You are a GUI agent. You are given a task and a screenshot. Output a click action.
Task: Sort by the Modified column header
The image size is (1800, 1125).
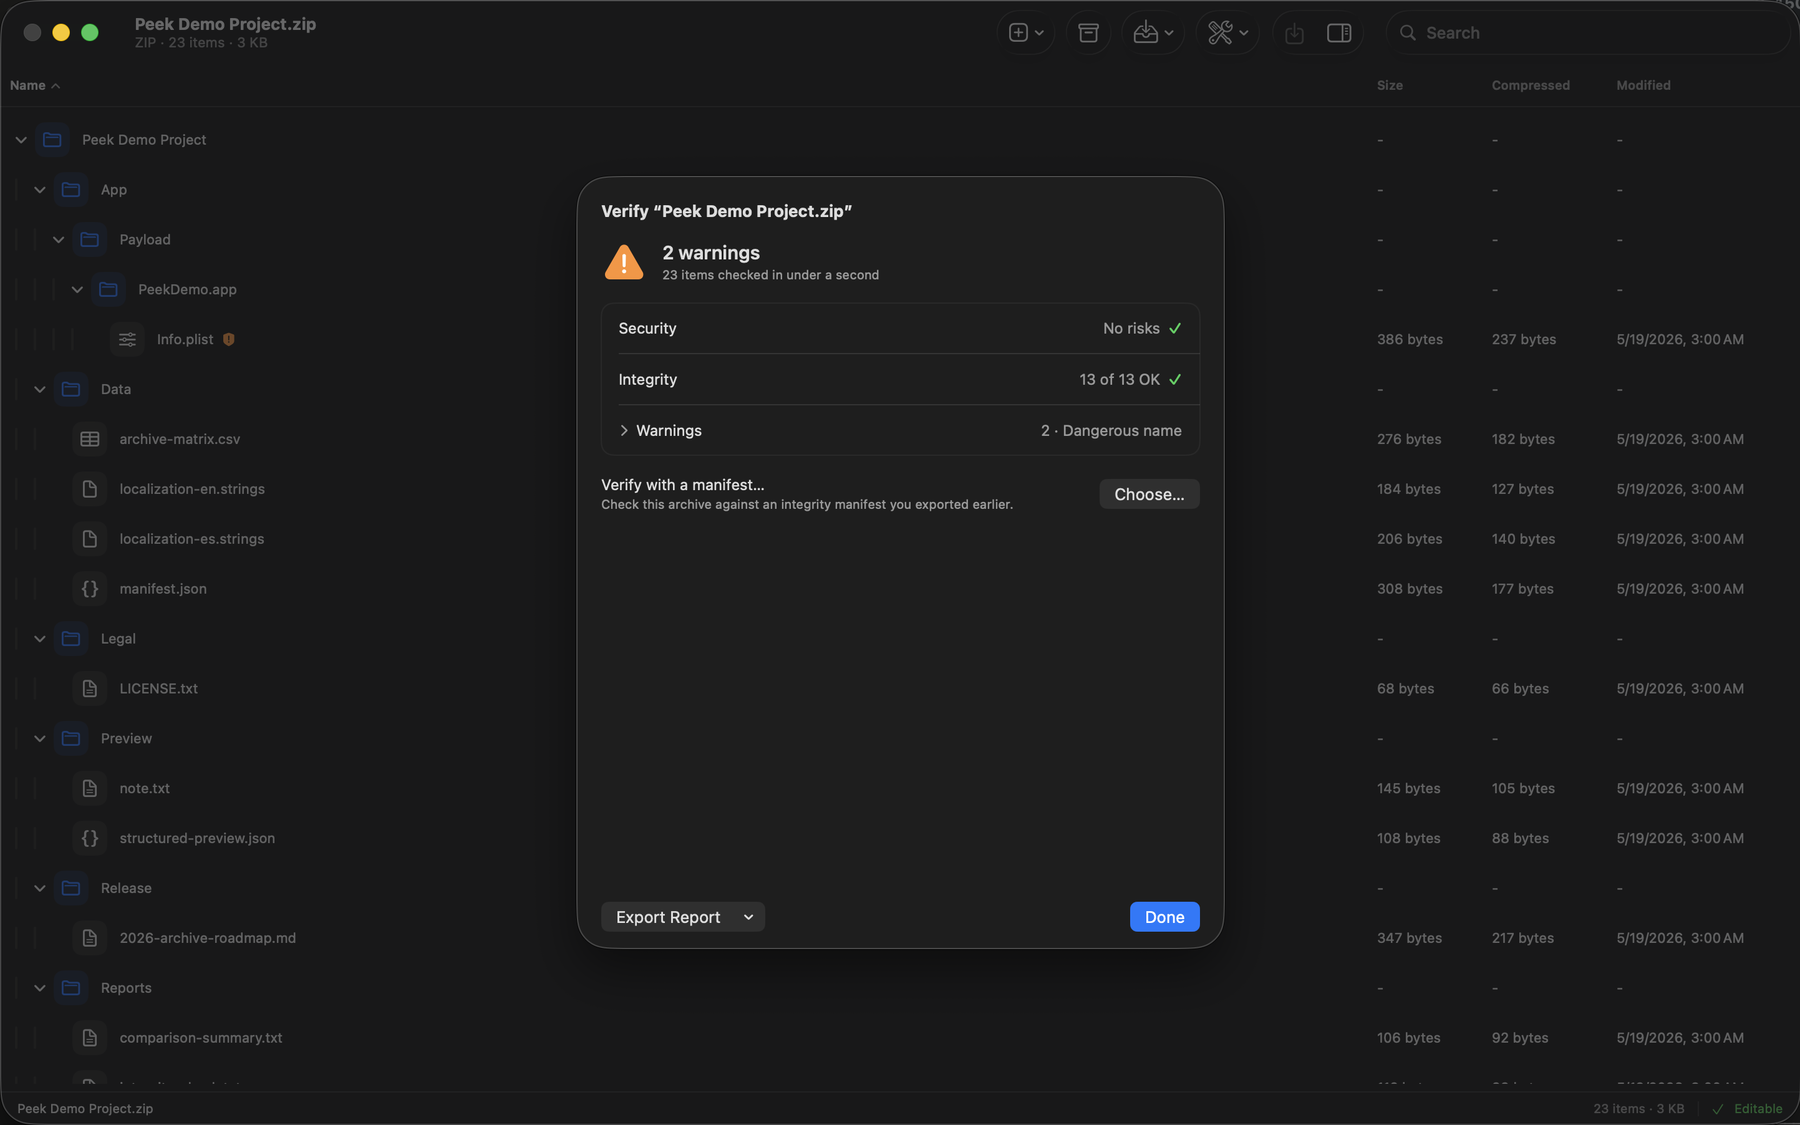[x=1643, y=85]
